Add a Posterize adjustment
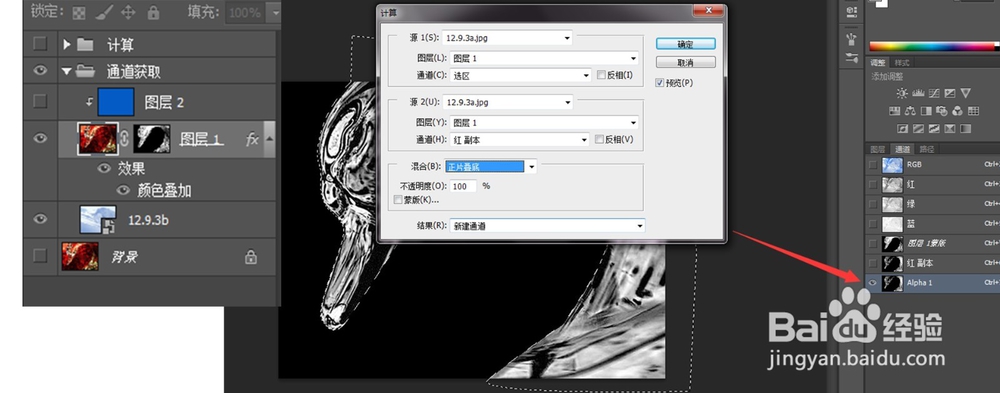The height and width of the screenshot is (393, 1000). (x=918, y=129)
